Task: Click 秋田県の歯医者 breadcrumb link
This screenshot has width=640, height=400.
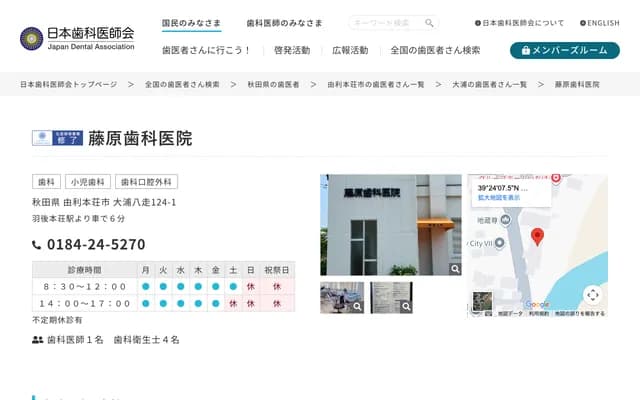Action: click(273, 85)
